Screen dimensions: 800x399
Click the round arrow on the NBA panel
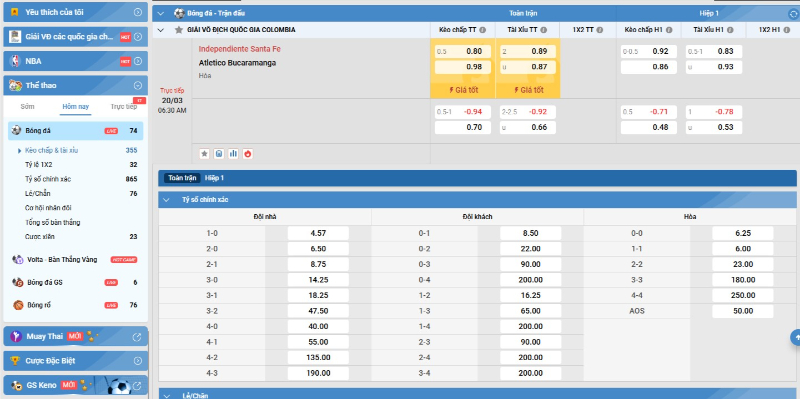coord(138,61)
